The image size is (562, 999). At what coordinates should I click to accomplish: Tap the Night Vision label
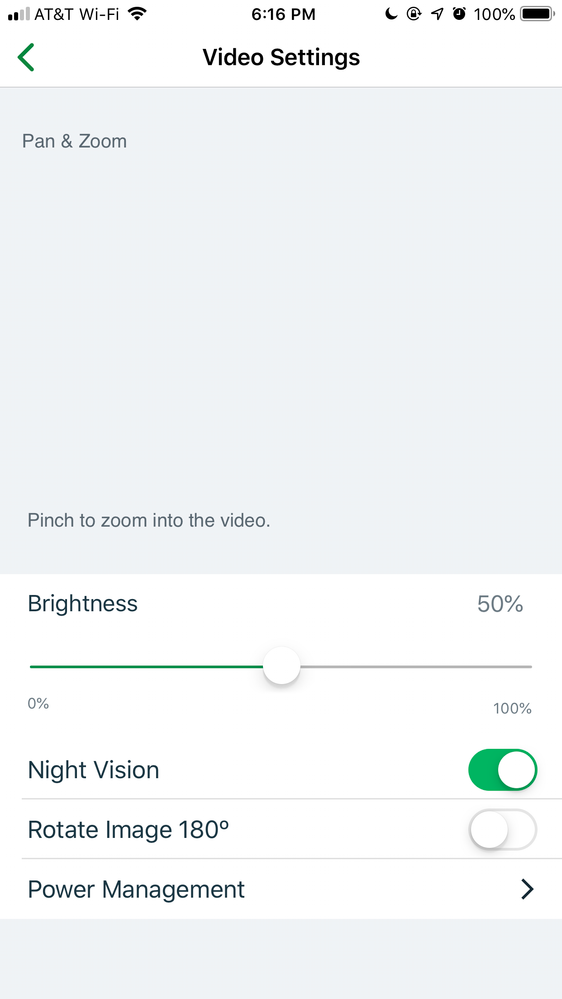tap(93, 770)
